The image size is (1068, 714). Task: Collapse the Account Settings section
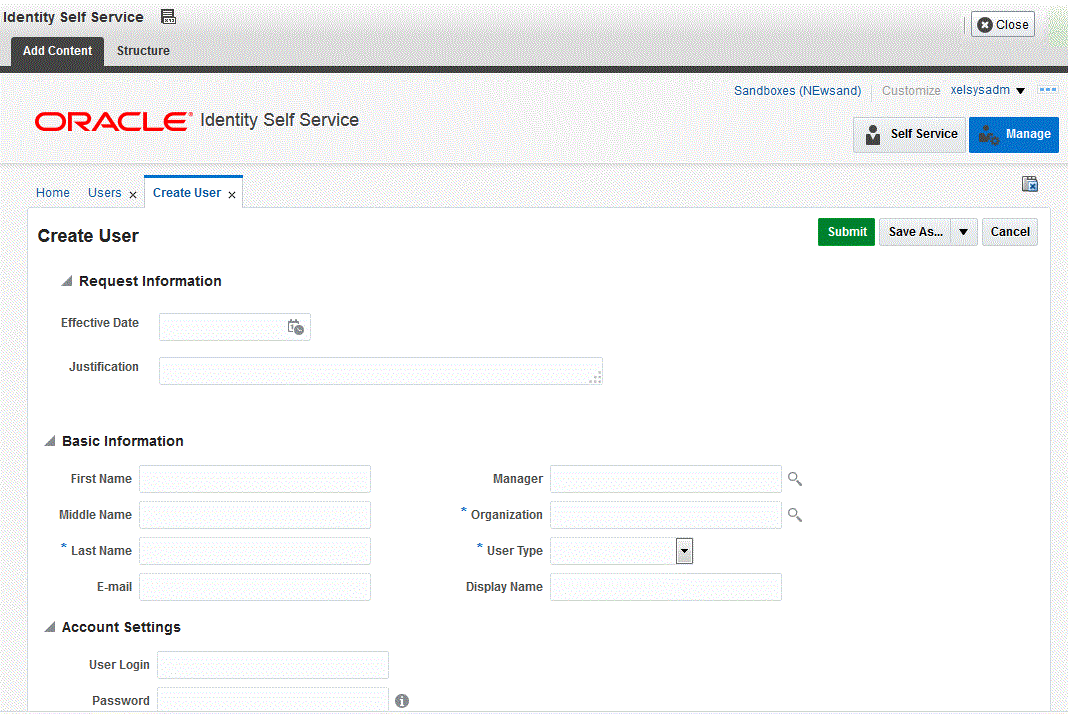(x=50, y=627)
